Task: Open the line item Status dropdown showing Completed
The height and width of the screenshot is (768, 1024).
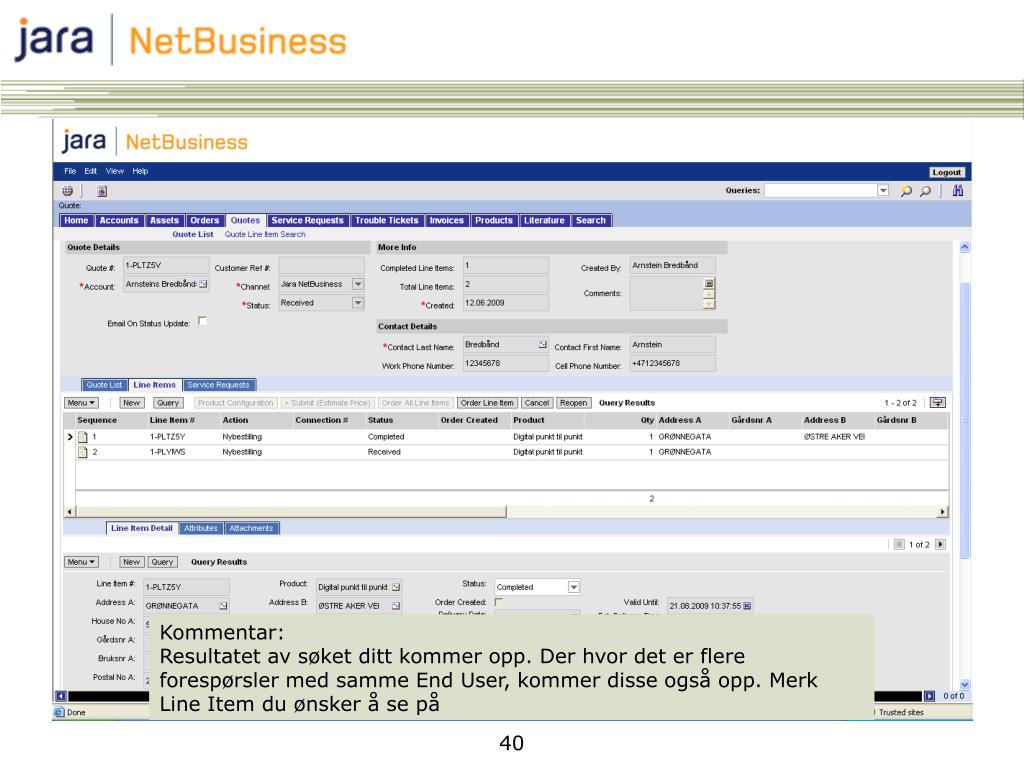Action: tap(573, 587)
